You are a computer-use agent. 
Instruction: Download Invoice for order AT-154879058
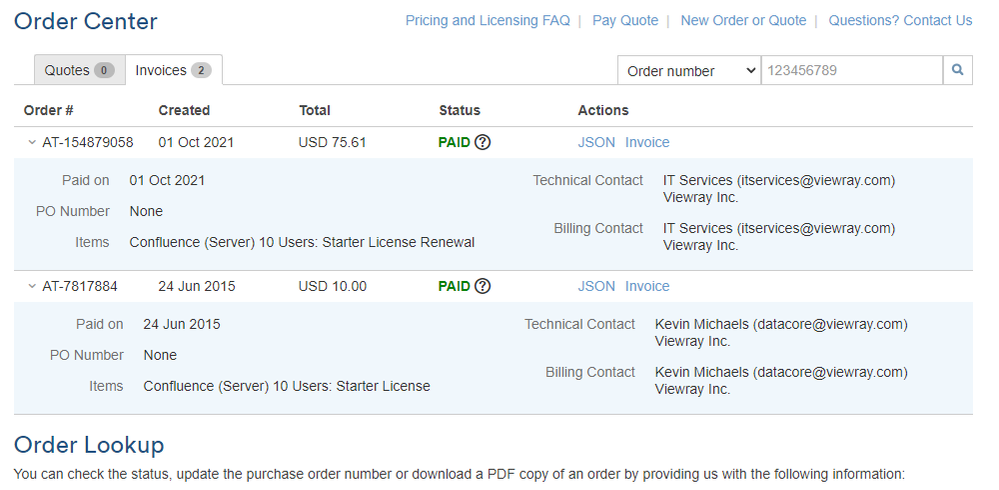(x=647, y=142)
